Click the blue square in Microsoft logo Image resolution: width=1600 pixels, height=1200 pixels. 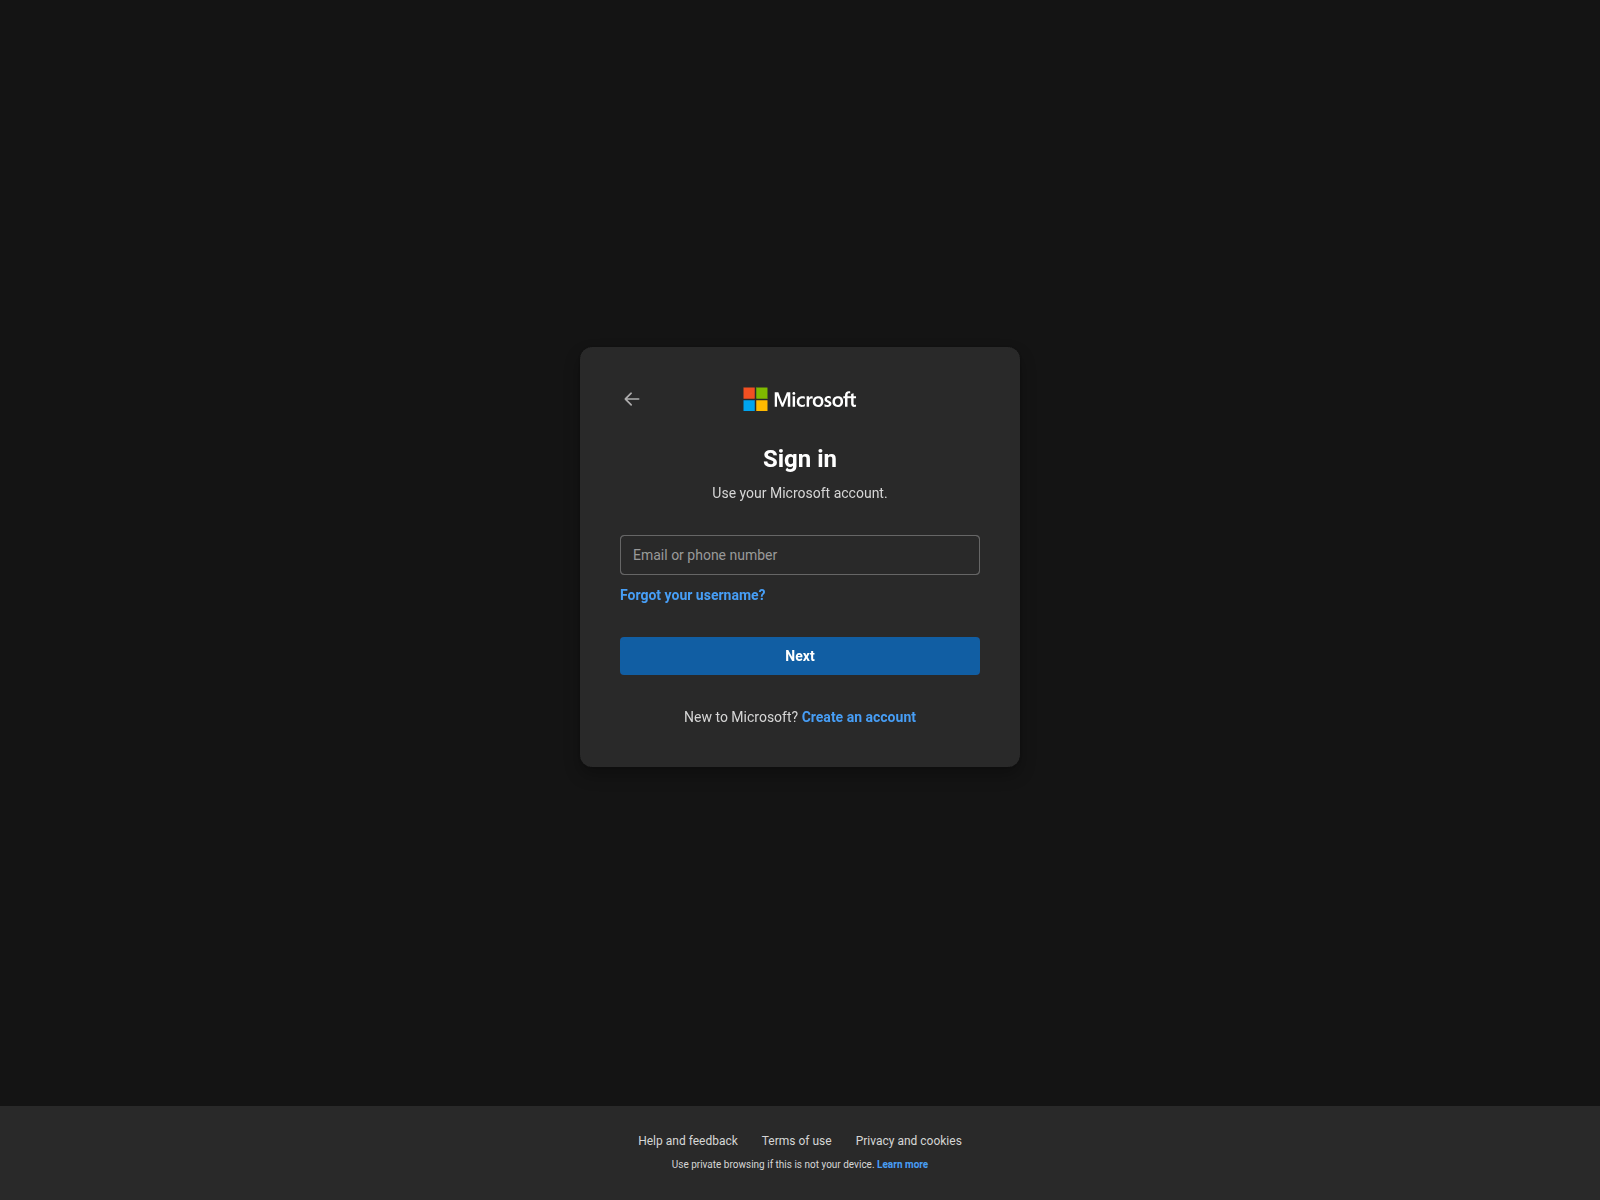click(x=749, y=406)
